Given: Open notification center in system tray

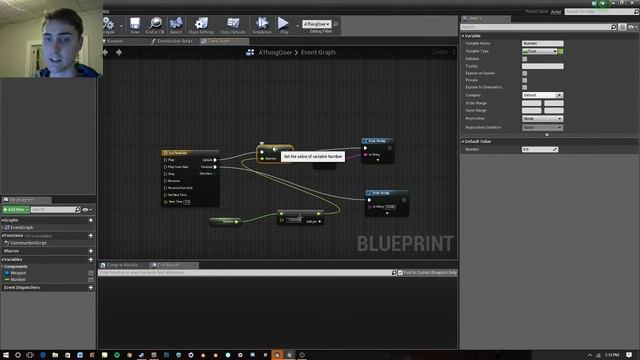Looking at the screenshot, I should point(629,355).
